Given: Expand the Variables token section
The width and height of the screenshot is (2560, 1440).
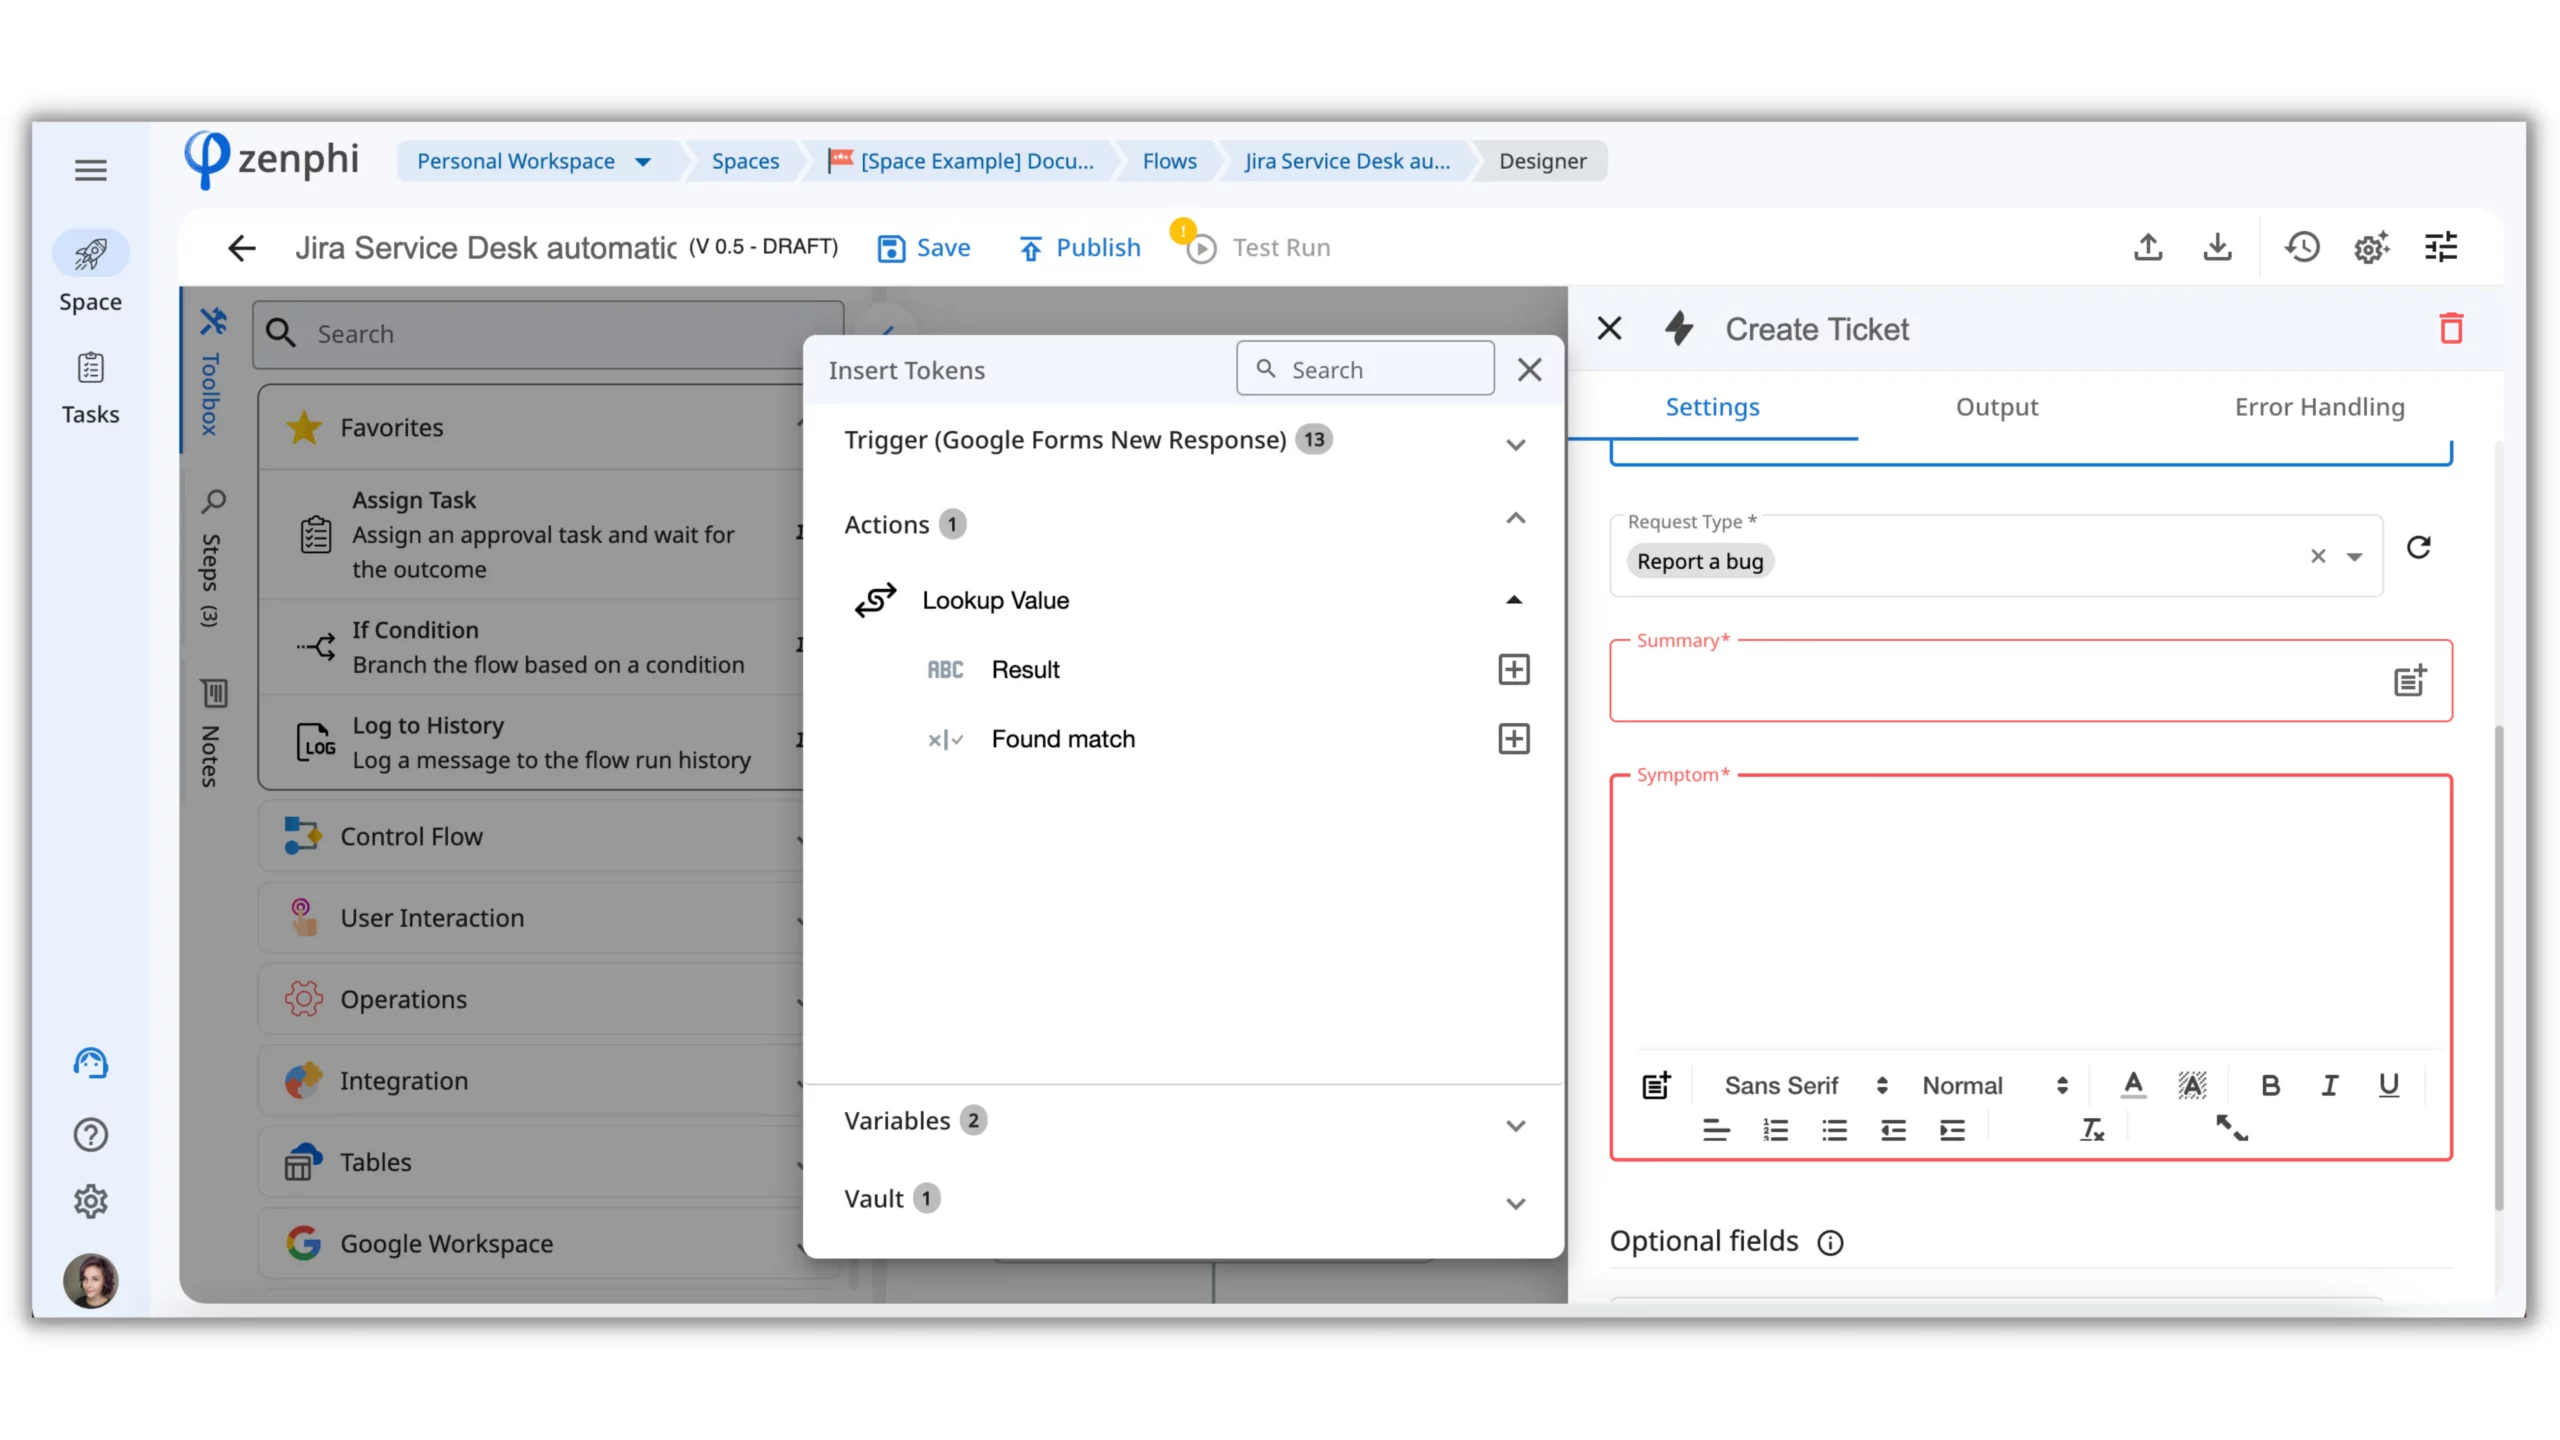Looking at the screenshot, I should click(x=1515, y=1125).
